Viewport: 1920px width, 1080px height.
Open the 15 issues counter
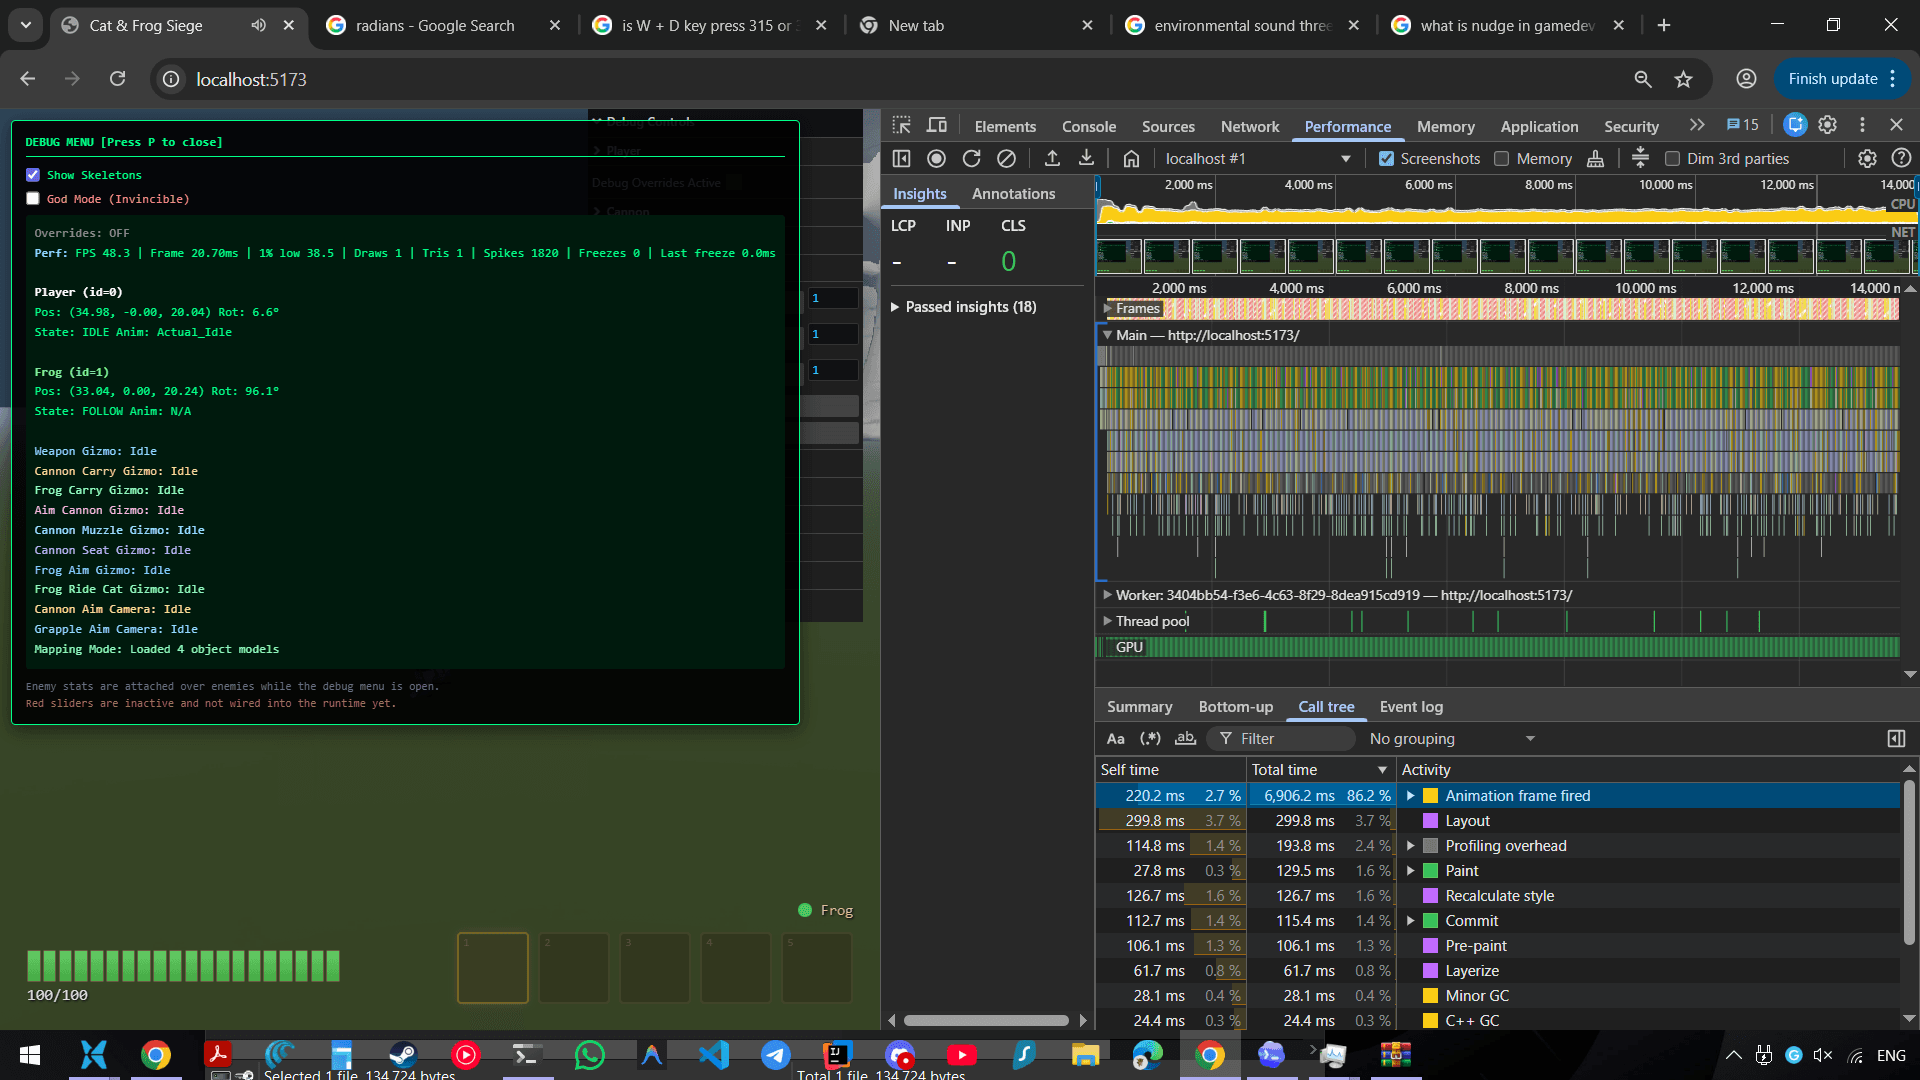coord(1742,125)
